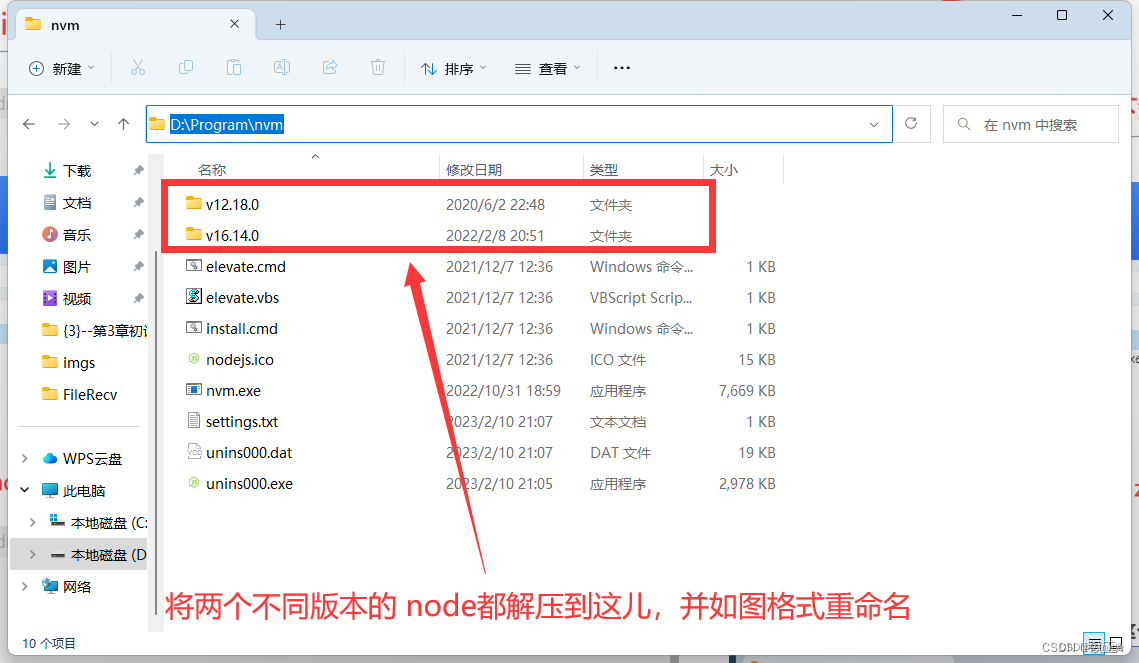The image size is (1139, 663).
Task: Click the back navigation arrow
Action: [29, 124]
